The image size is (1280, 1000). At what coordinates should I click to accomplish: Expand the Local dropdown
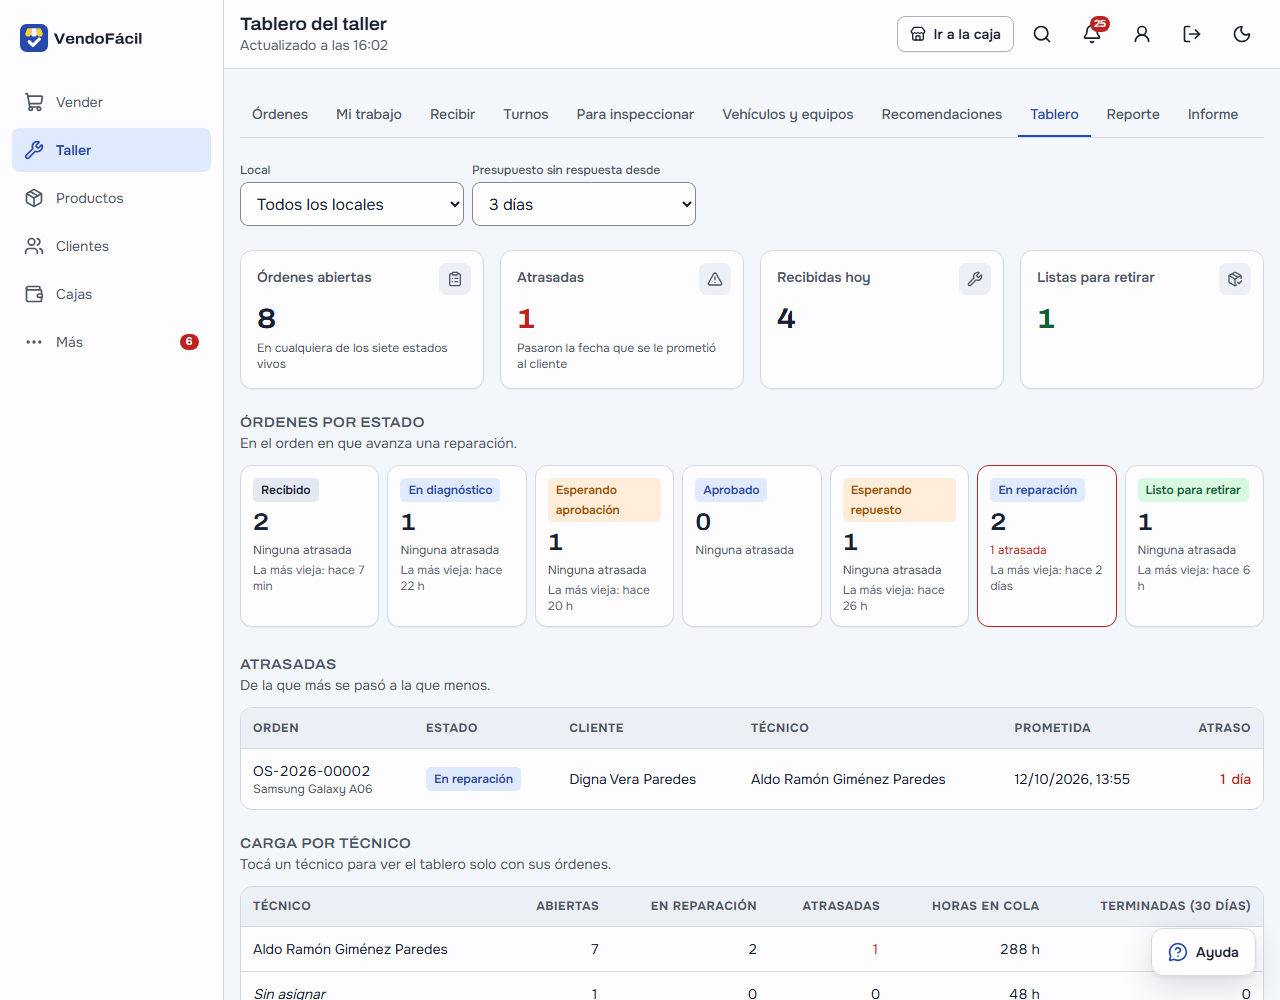coord(352,204)
